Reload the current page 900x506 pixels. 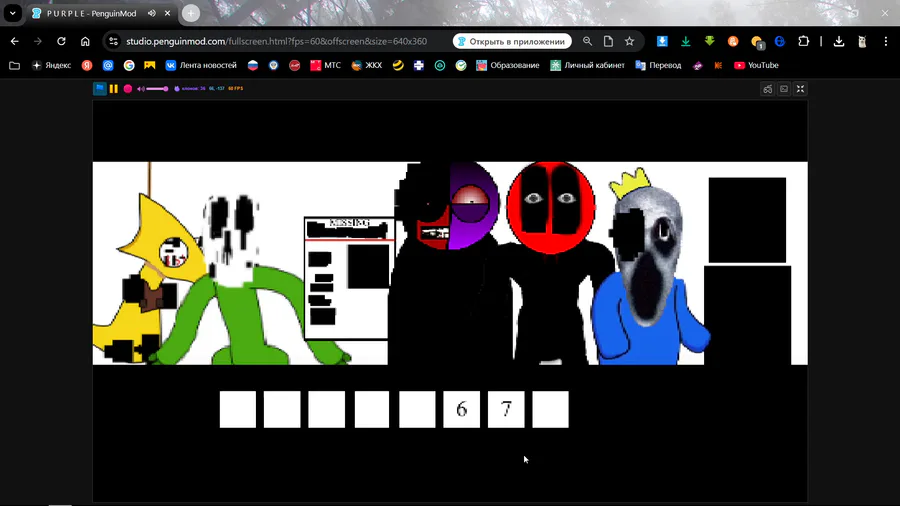coord(61,41)
